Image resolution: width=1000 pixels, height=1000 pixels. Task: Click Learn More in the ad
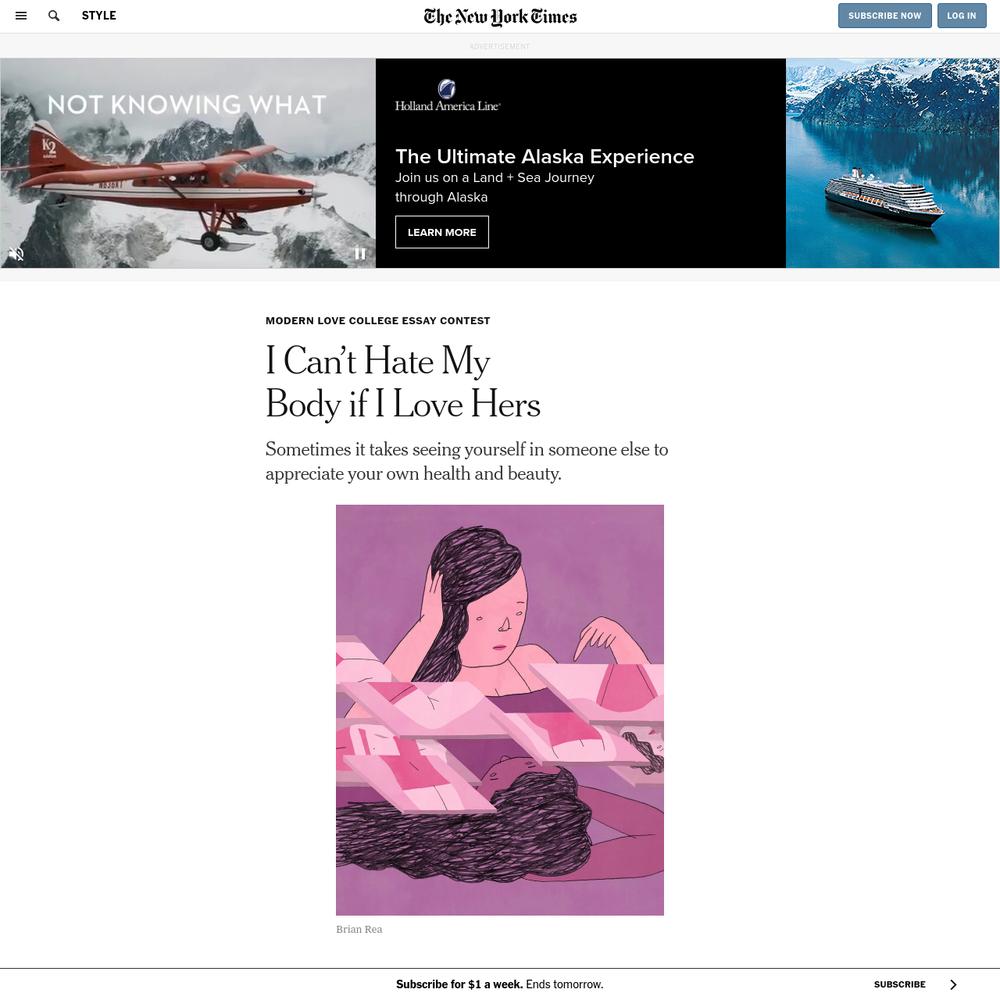point(442,232)
